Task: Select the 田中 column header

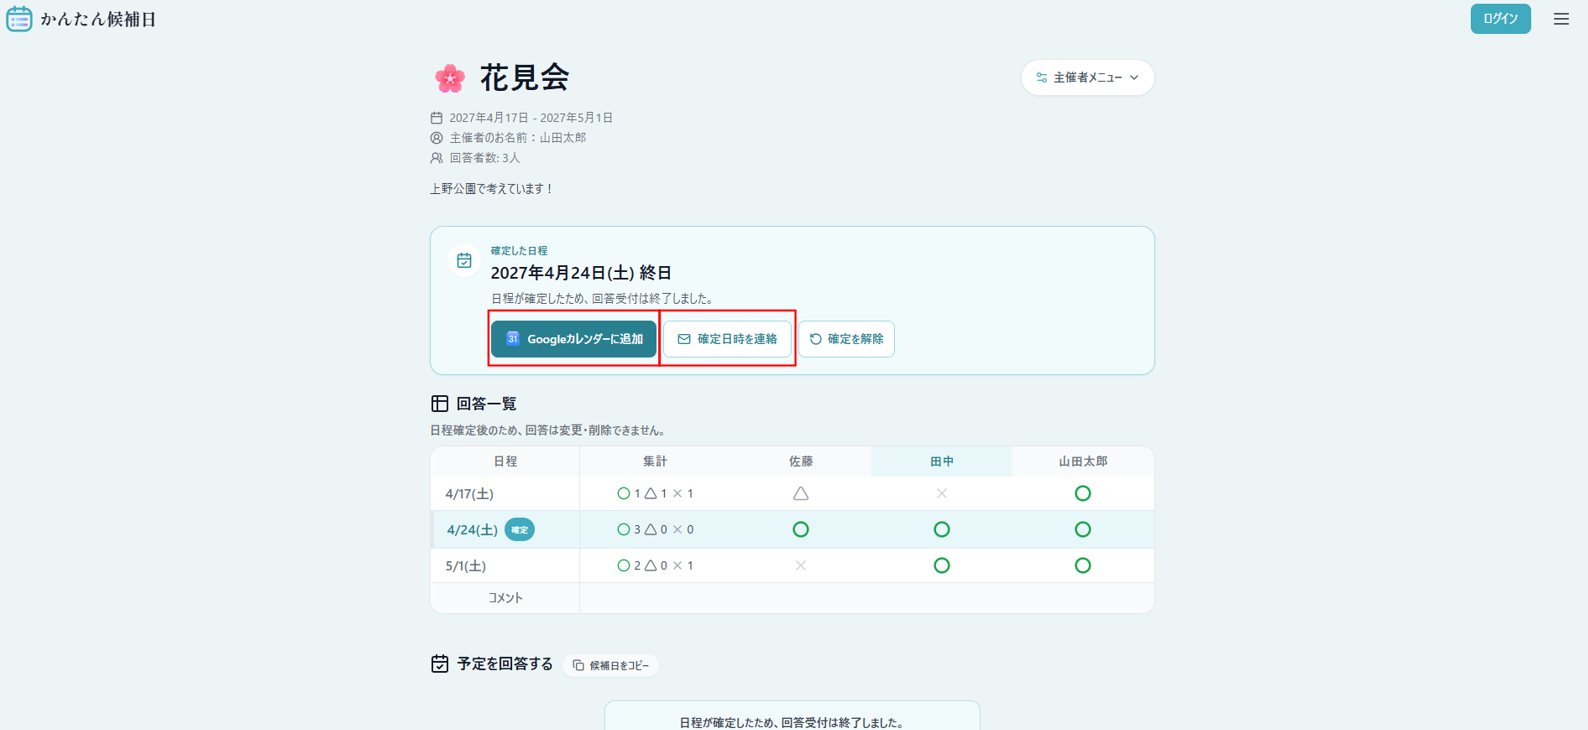Action: [942, 462]
